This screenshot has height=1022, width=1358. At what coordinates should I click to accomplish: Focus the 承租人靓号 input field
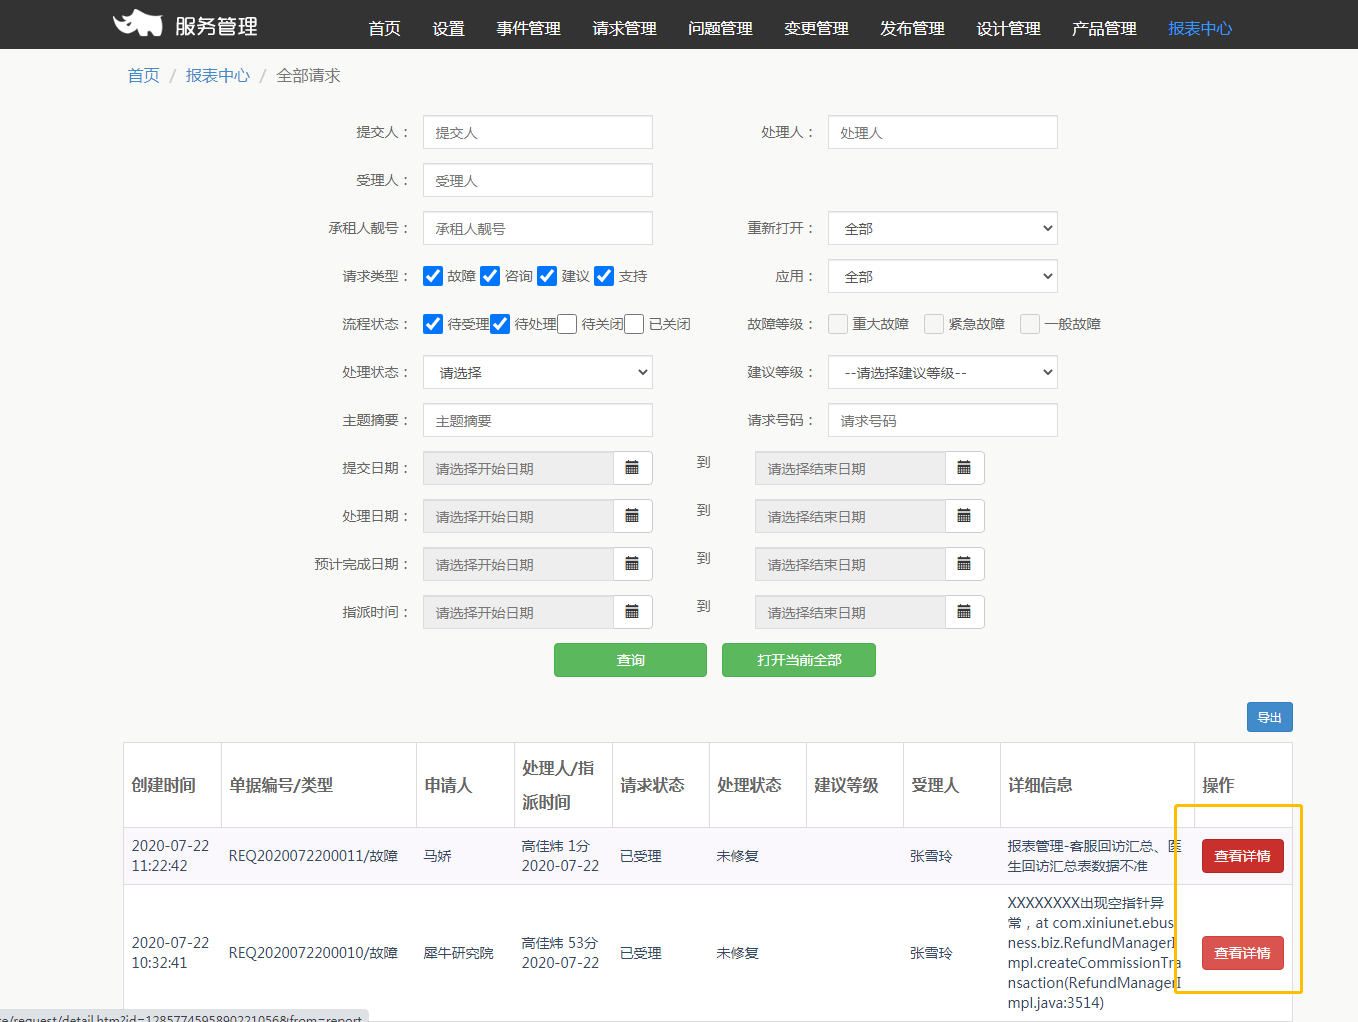pyautogui.click(x=538, y=228)
